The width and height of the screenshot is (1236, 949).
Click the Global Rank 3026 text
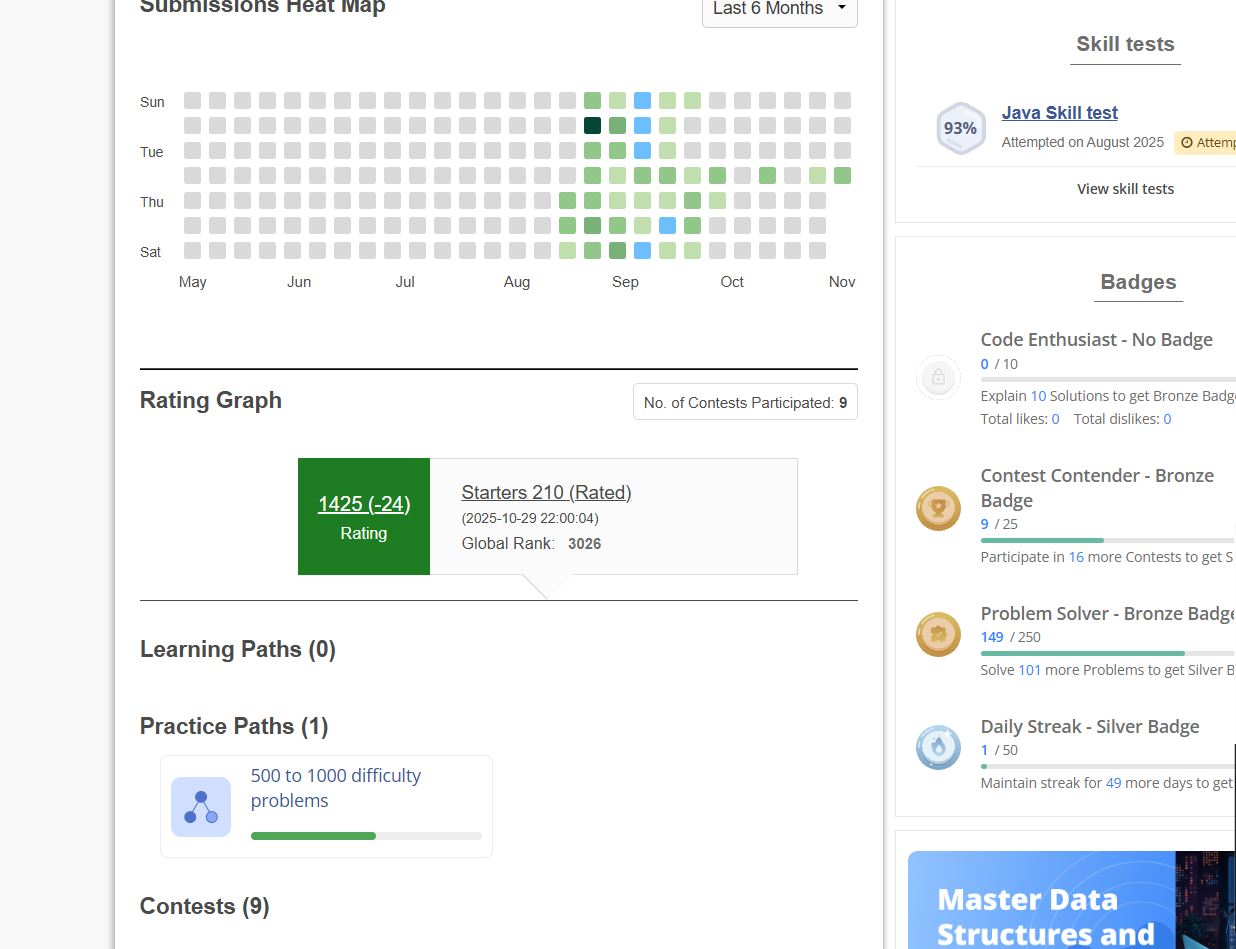pos(531,544)
